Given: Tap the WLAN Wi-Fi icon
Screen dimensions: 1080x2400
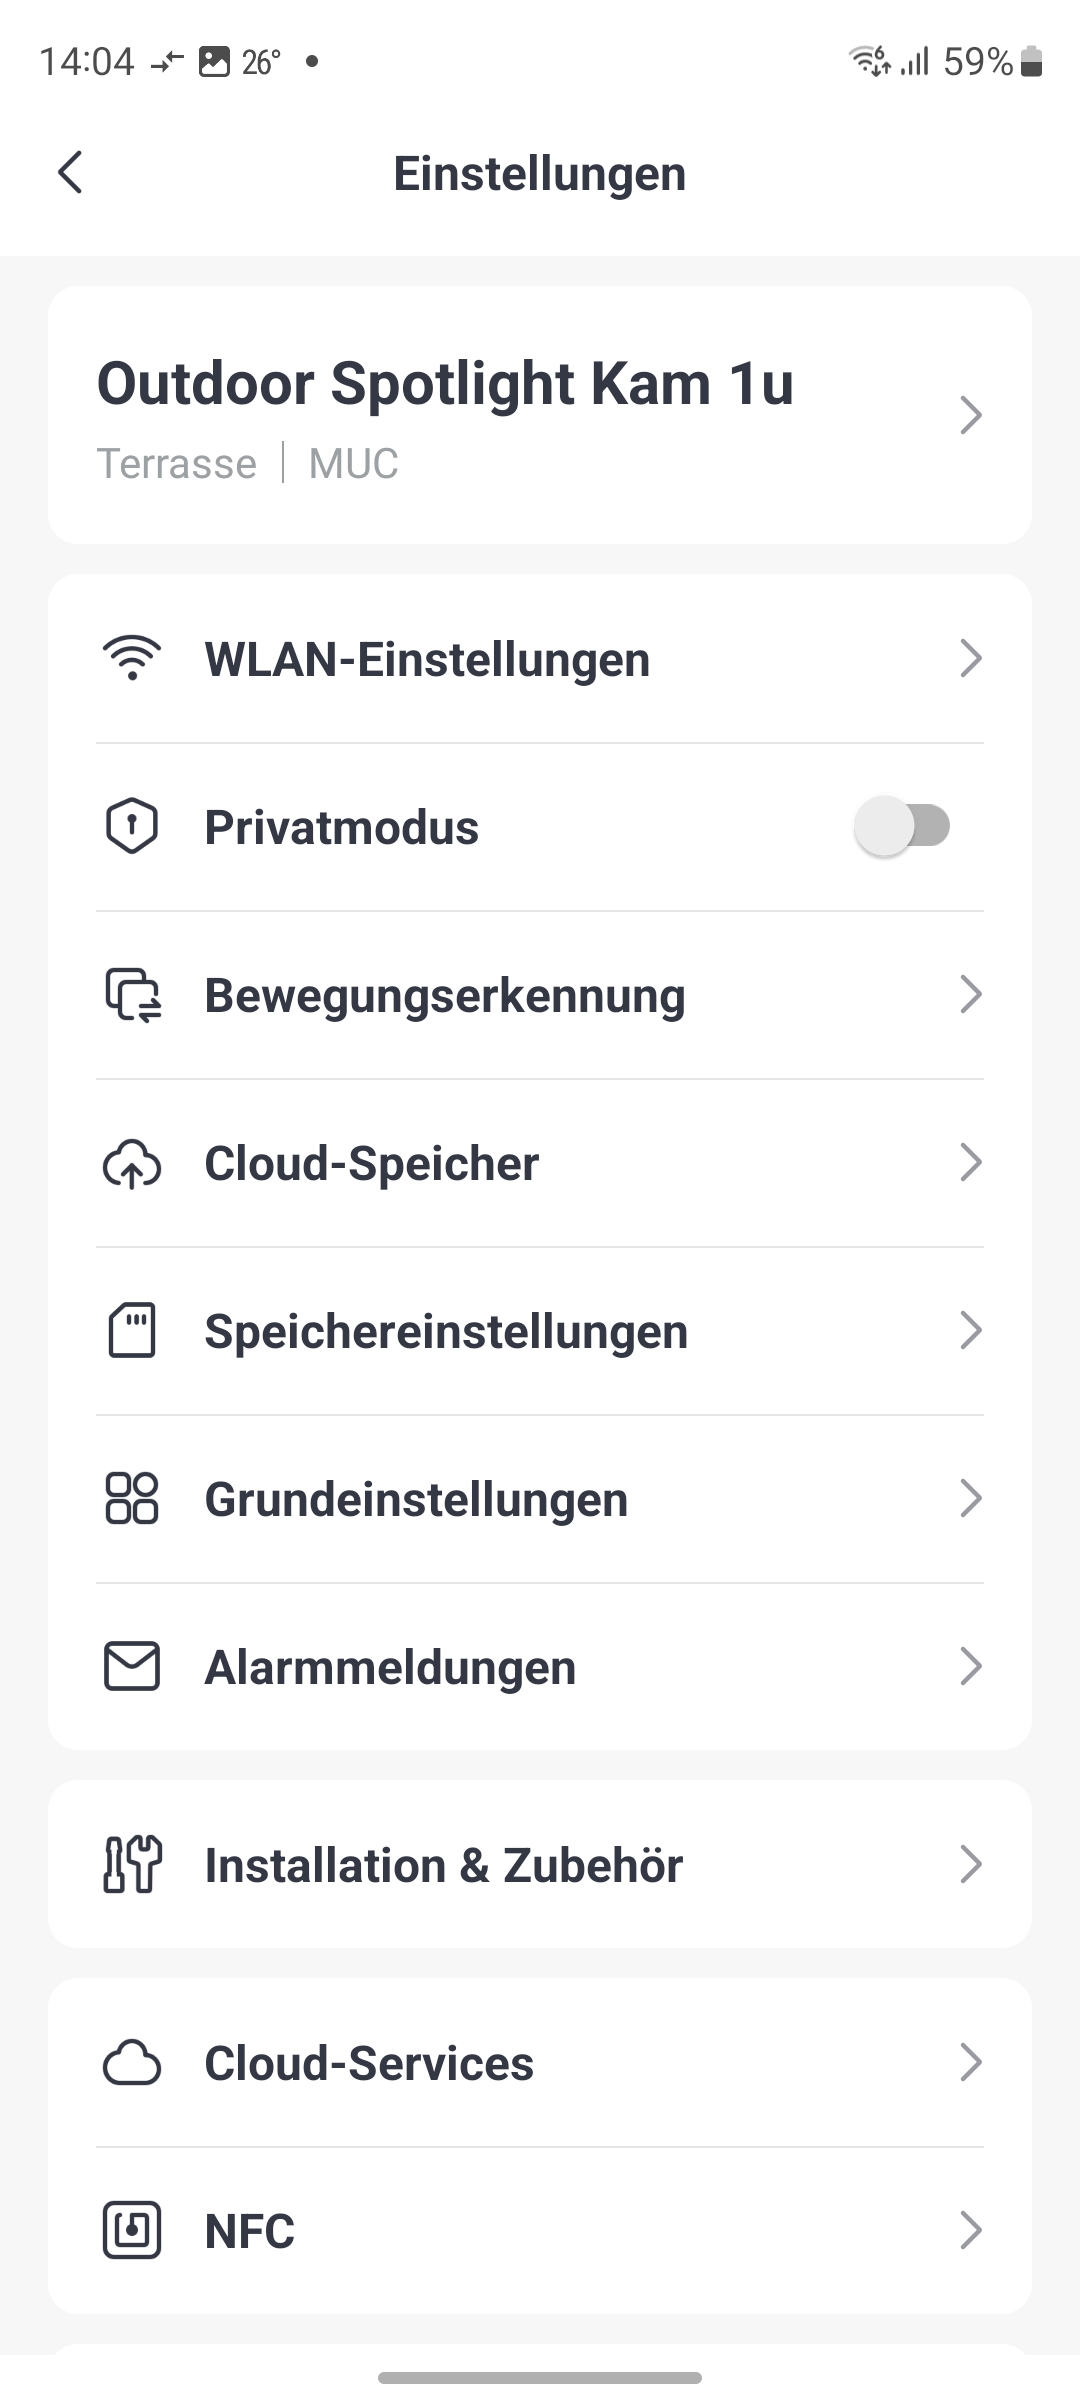Looking at the screenshot, I should coord(132,659).
